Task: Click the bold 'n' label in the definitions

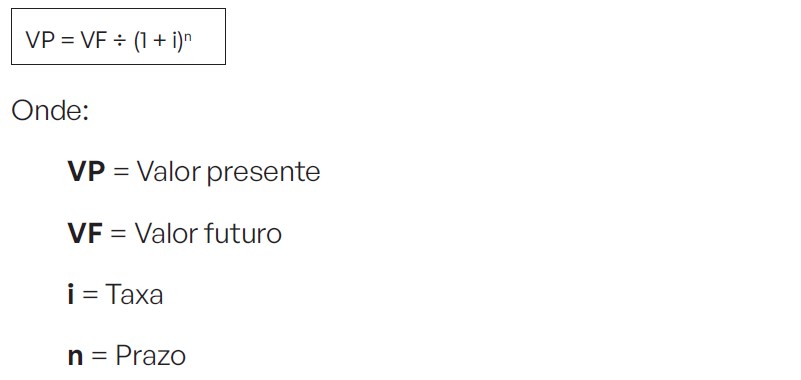Action: click(x=75, y=357)
